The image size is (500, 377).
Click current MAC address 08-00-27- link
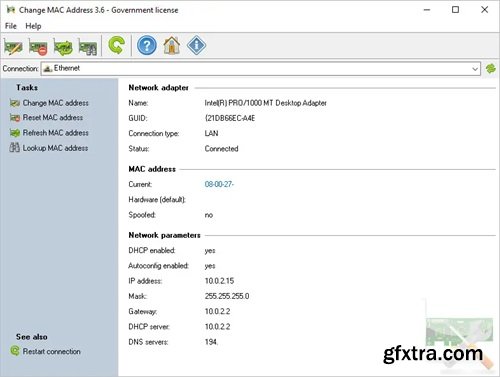219,184
